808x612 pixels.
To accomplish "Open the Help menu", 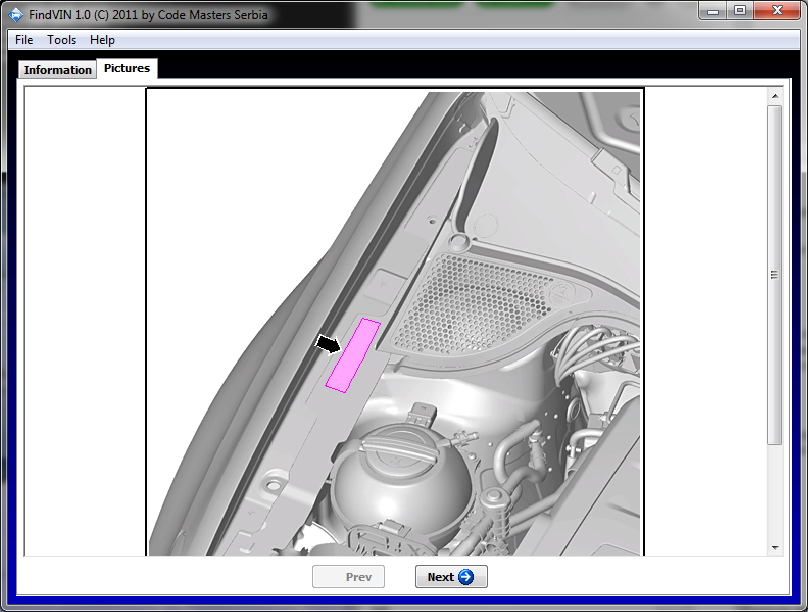I will pyautogui.click(x=102, y=40).
